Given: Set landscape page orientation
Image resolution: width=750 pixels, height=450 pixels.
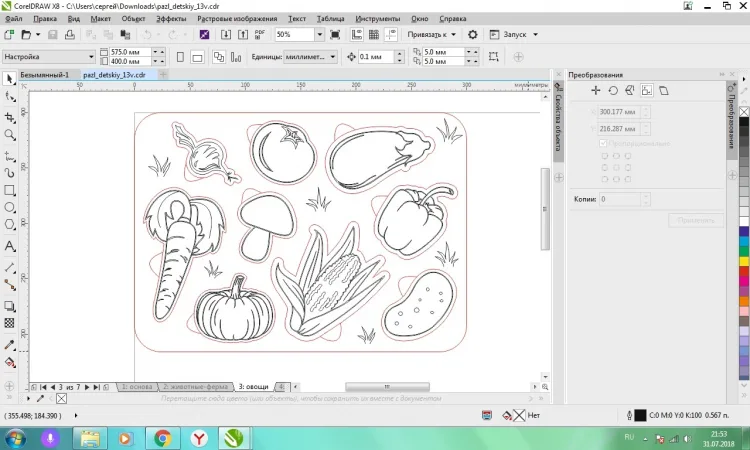Looking at the screenshot, I should coord(197,57).
